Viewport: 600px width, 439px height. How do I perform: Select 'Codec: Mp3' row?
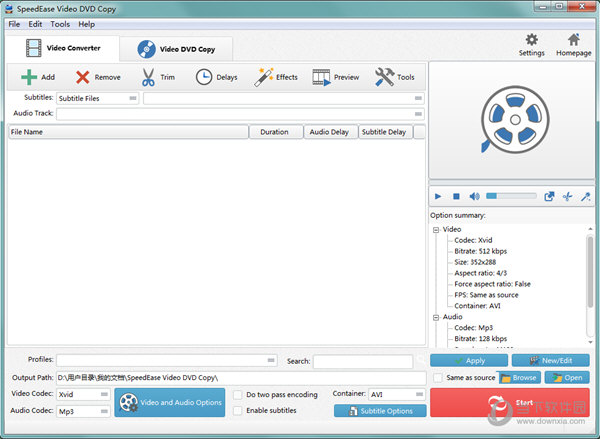[x=474, y=328]
